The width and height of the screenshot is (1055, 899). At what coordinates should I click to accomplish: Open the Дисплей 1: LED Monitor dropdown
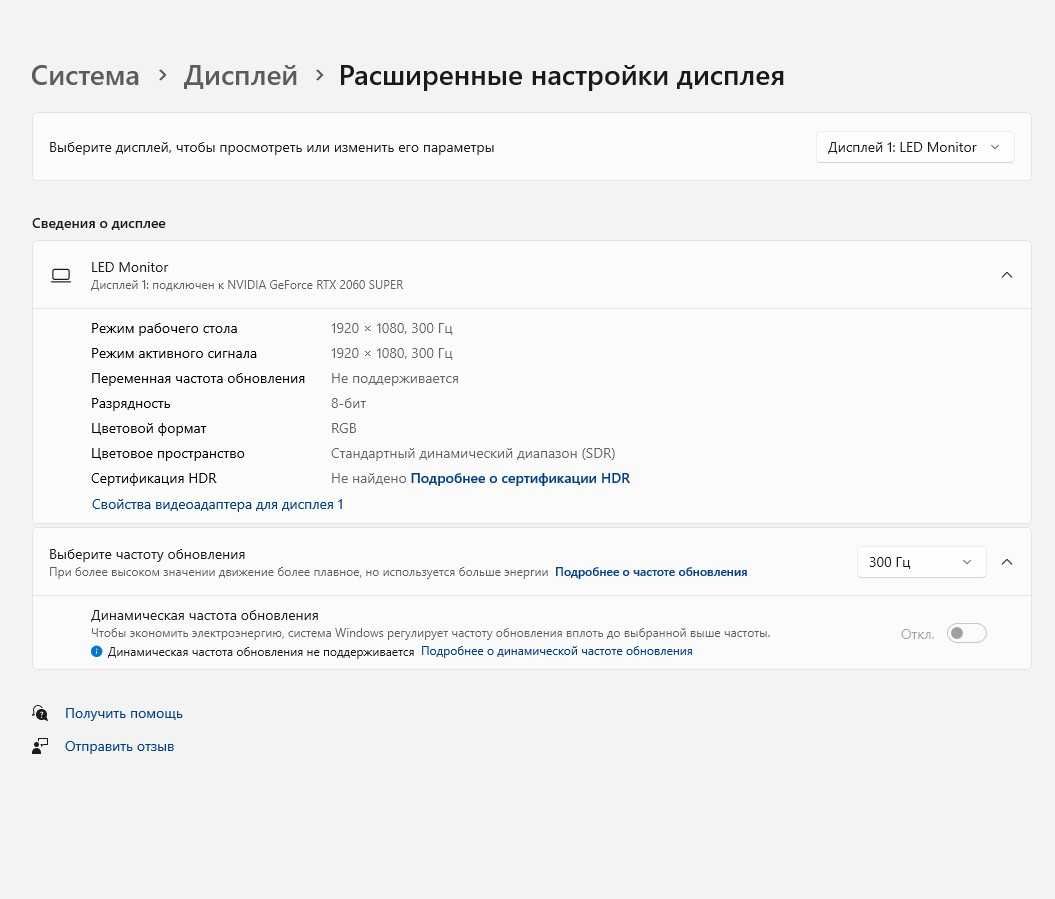(914, 147)
